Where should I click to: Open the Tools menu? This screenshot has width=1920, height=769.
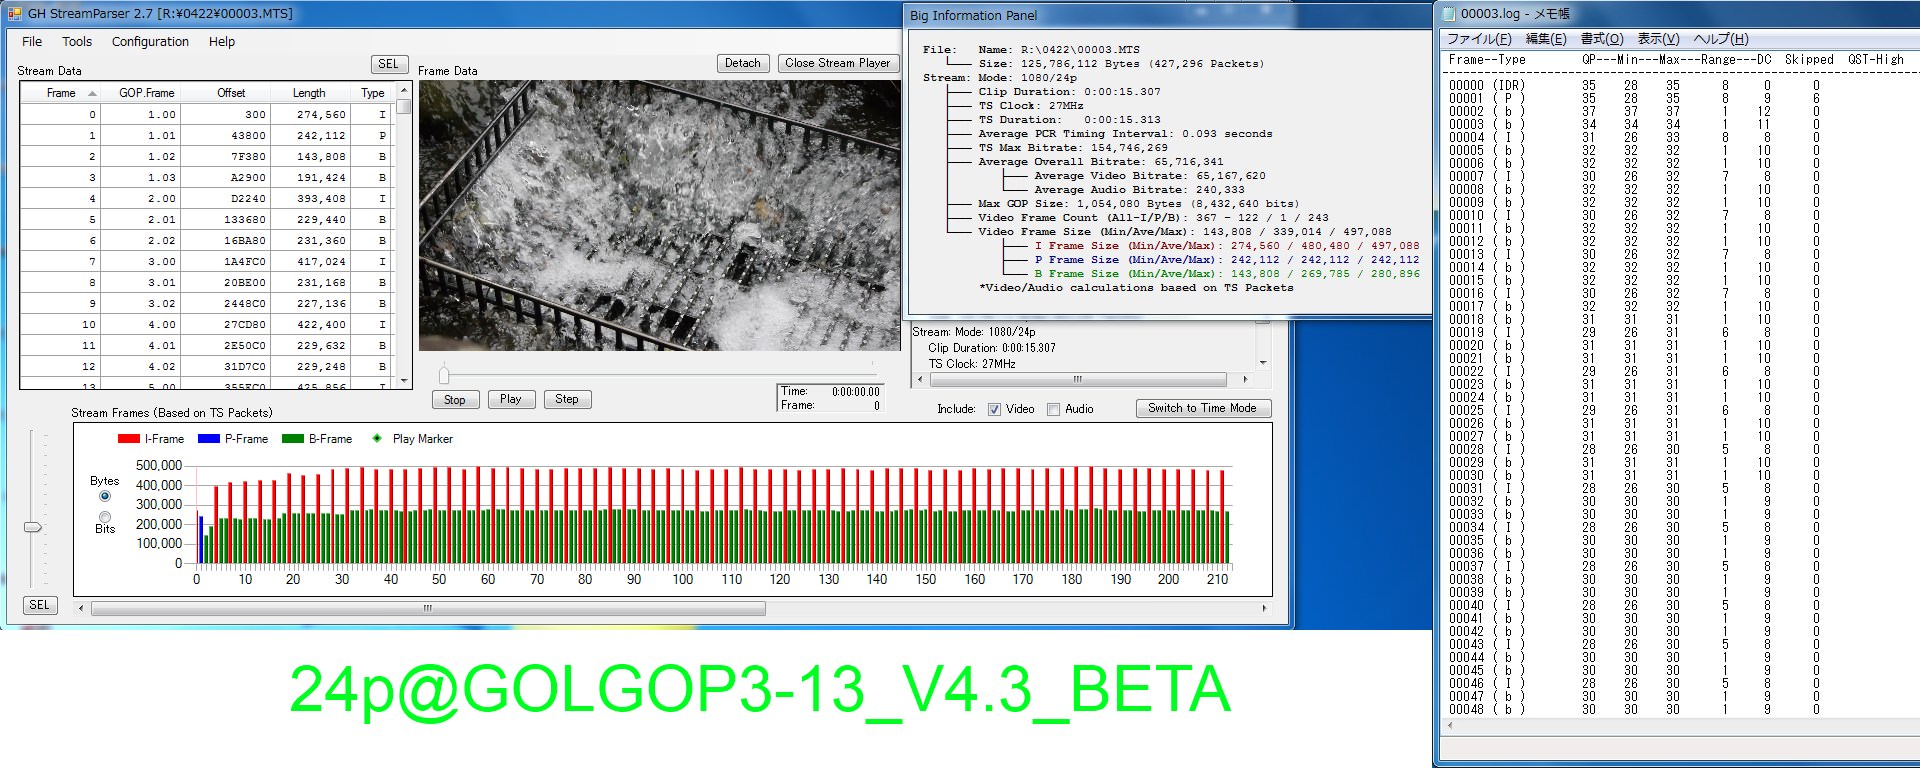pos(77,42)
